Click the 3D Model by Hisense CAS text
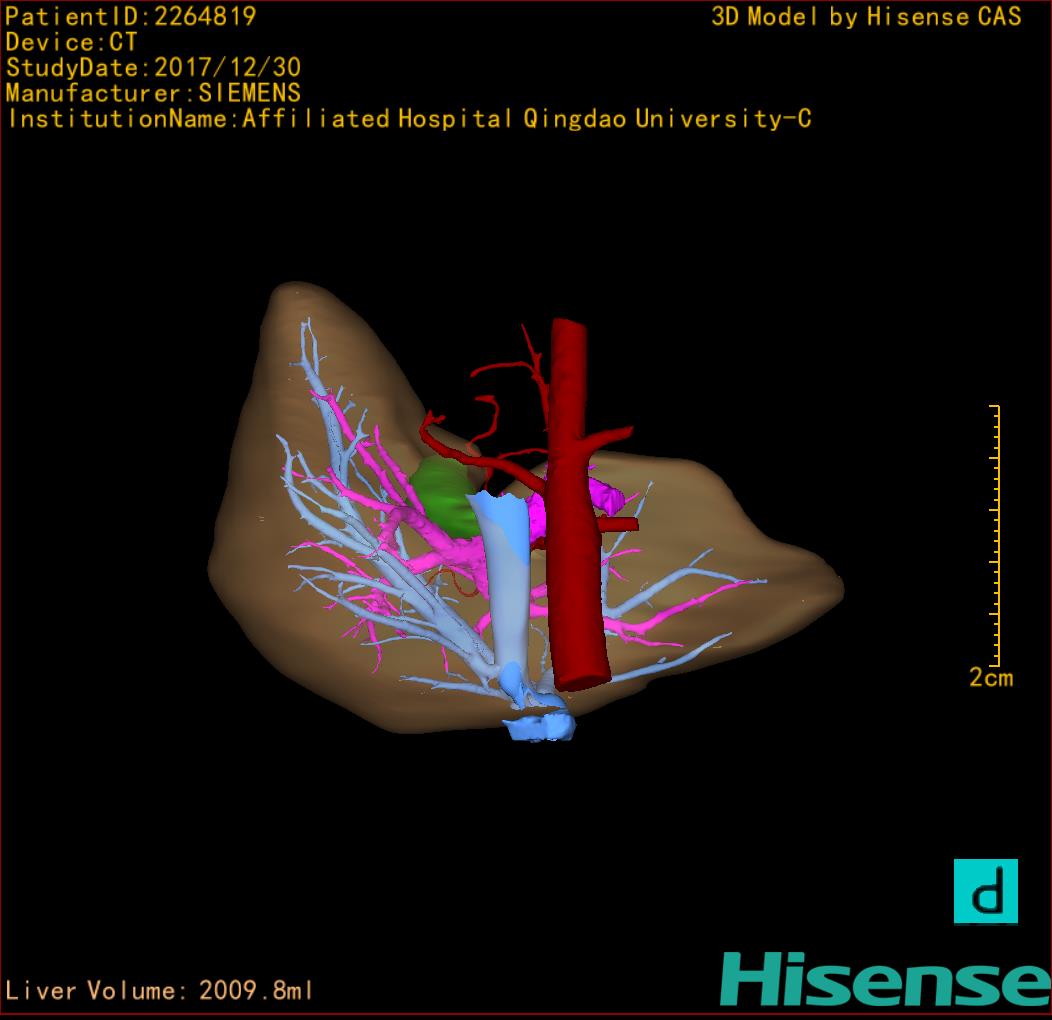Screen dimensions: 1052x1020 [866, 17]
